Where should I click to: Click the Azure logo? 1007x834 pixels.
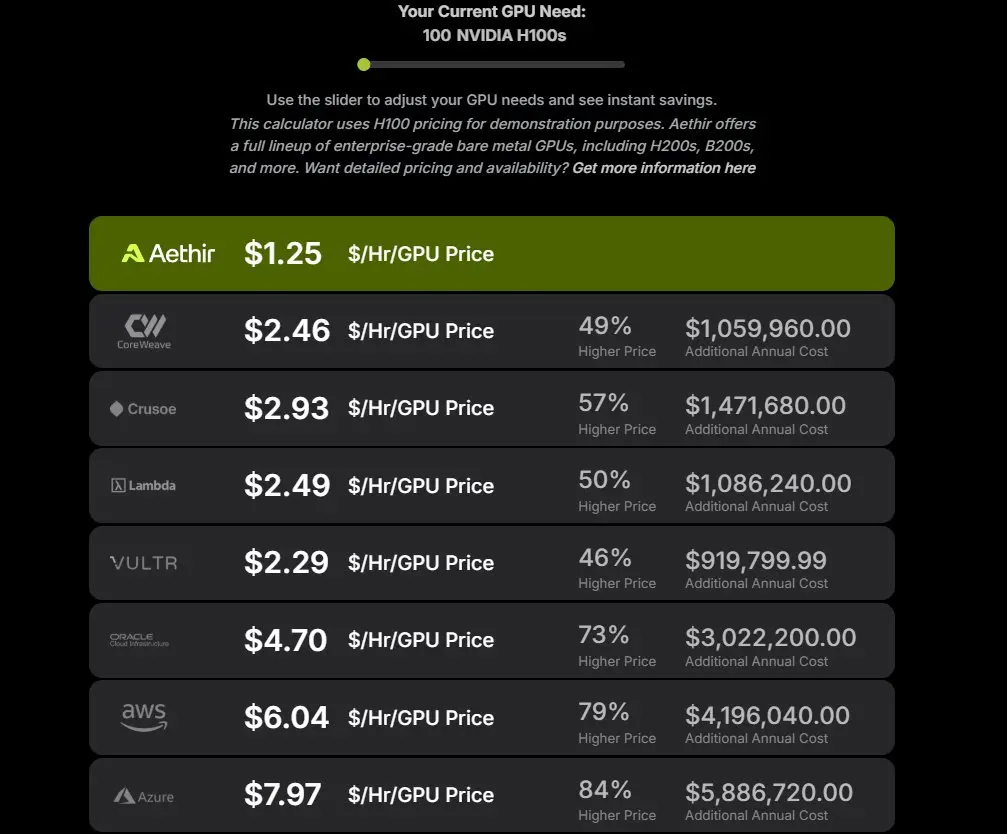144,796
